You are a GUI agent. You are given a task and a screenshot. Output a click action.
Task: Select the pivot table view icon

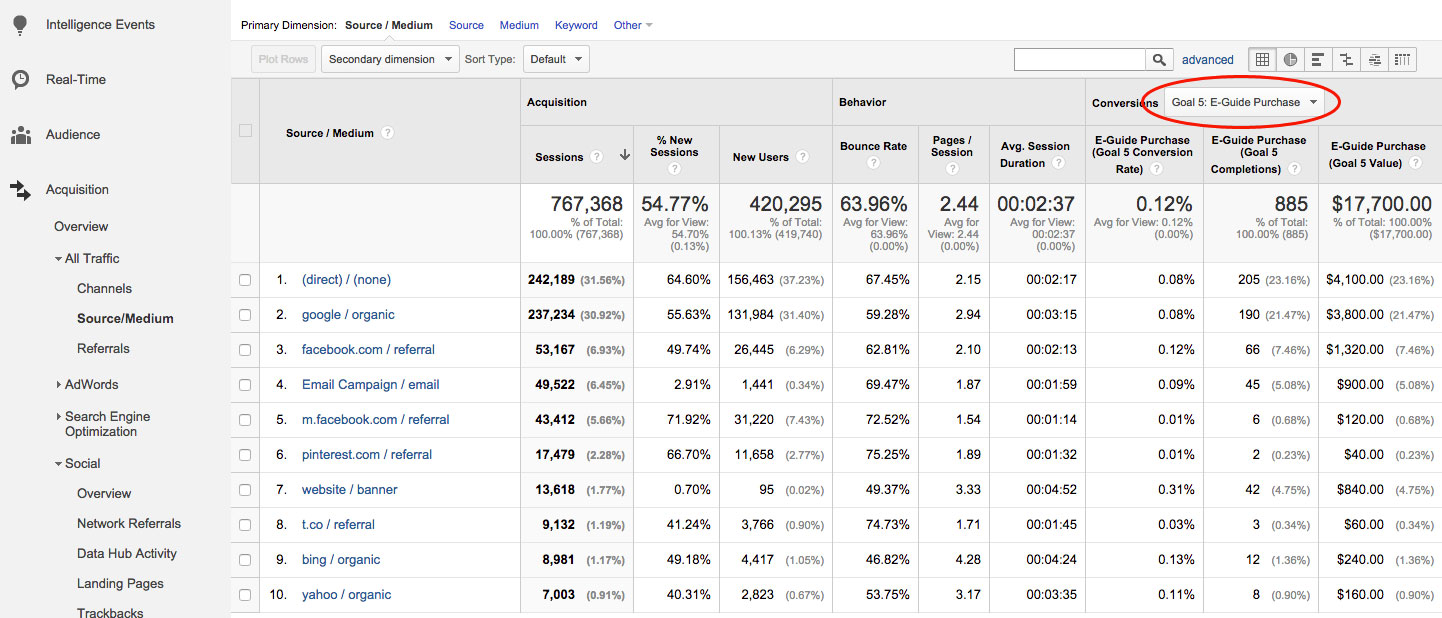click(x=1403, y=60)
